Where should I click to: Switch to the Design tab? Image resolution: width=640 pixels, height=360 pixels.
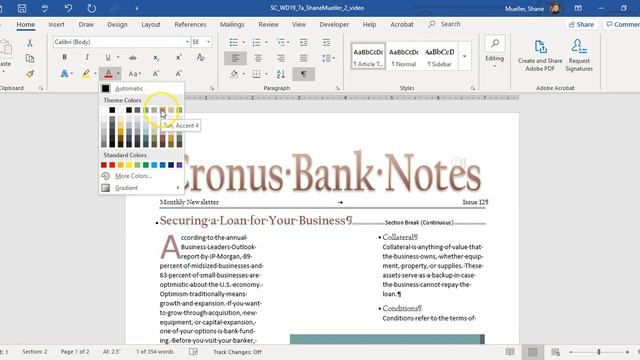pos(117,24)
